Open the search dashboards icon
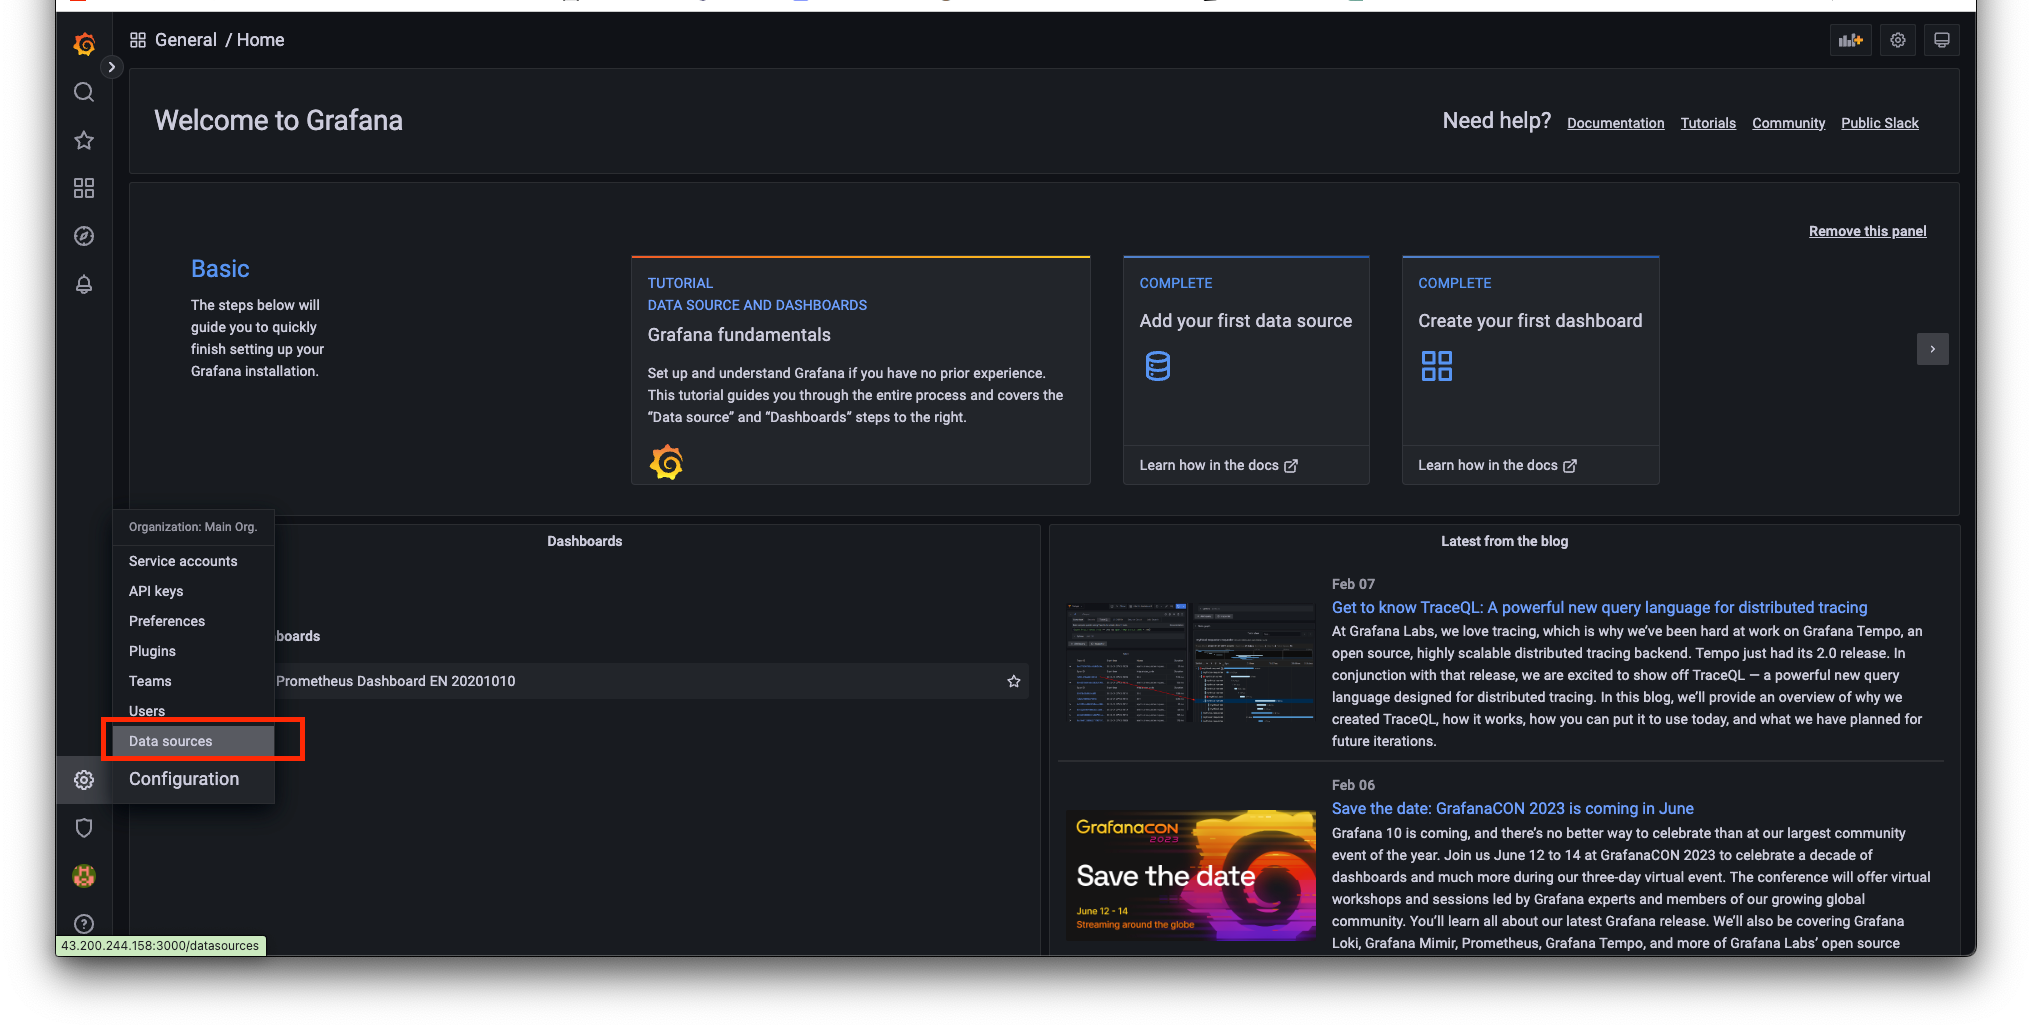The image size is (2032, 1030). pyautogui.click(x=84, y=92)
